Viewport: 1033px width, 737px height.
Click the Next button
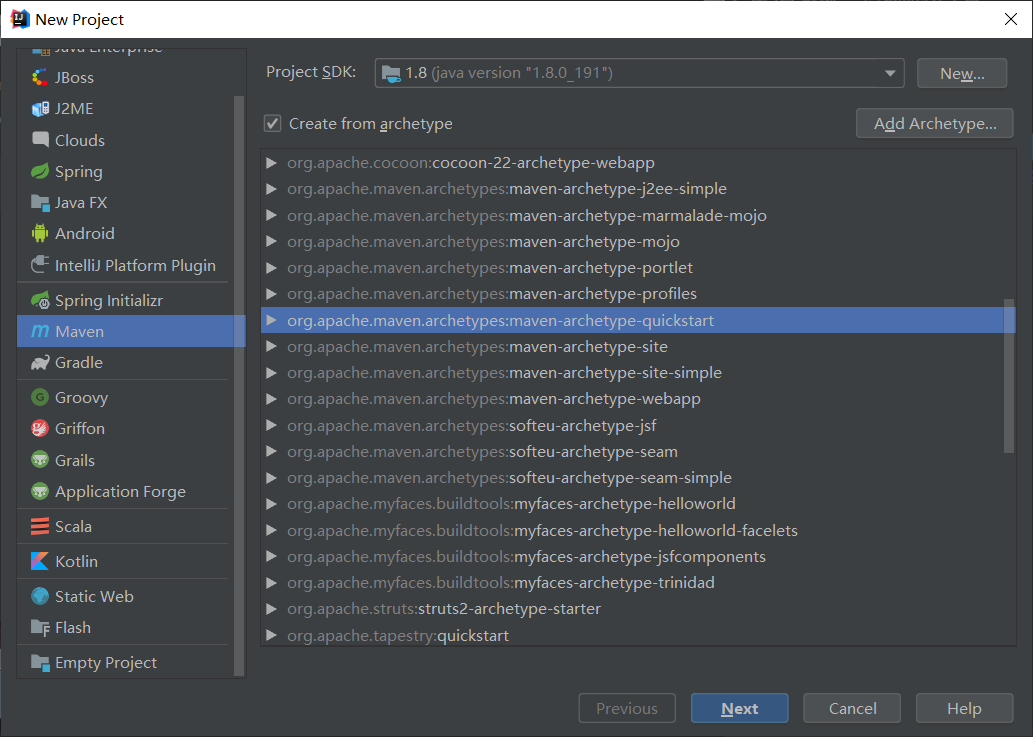[x=739, y=709]
